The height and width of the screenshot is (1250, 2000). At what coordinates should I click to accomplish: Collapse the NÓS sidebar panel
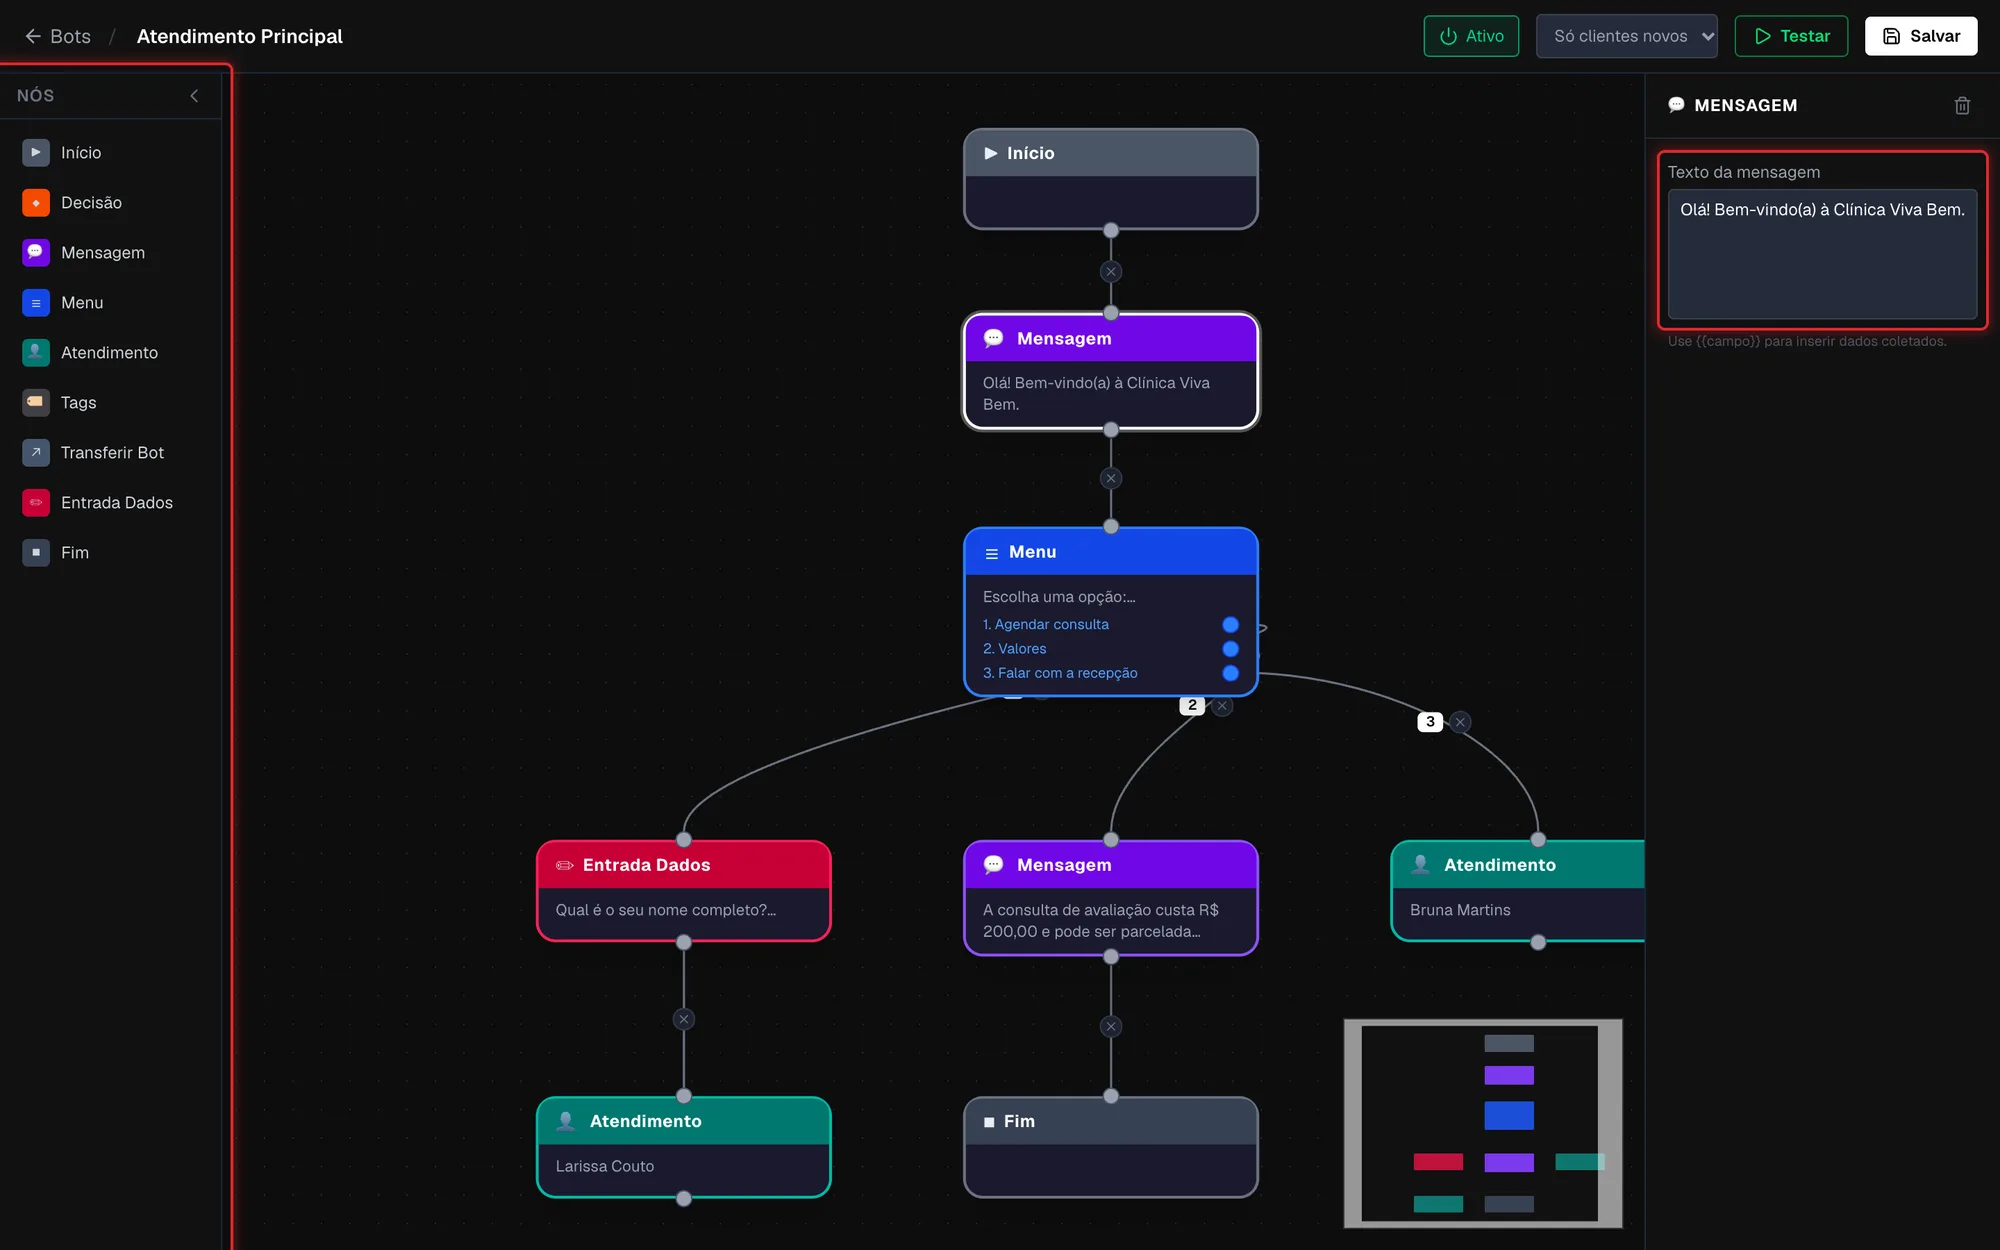coord(194,96)
